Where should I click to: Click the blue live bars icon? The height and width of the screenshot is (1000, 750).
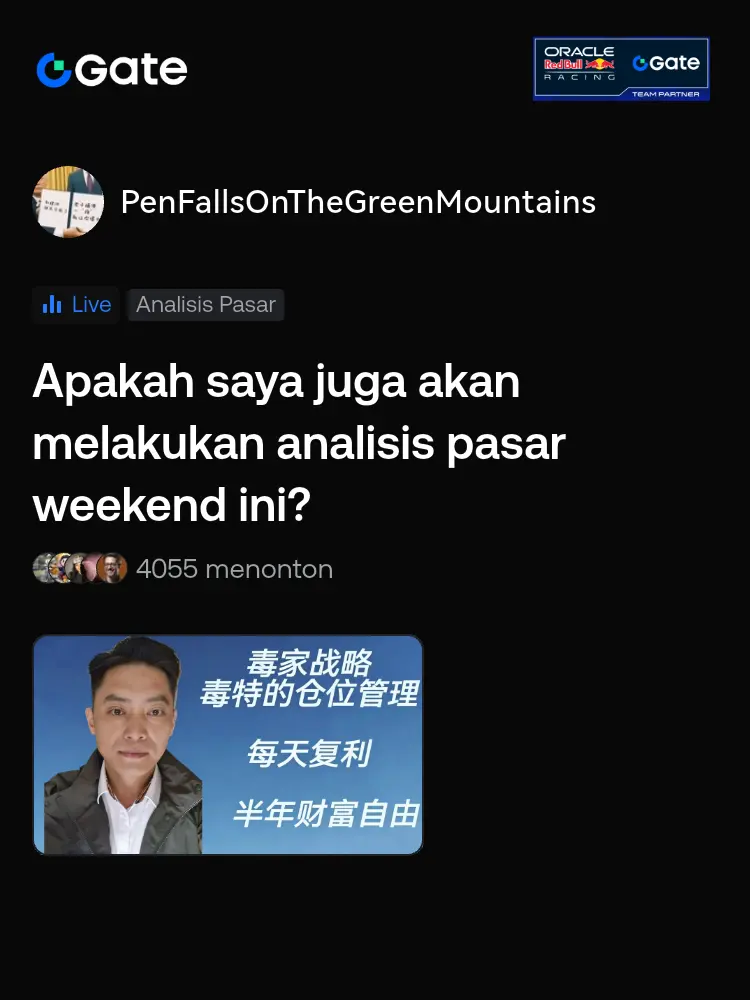point(52,304)
